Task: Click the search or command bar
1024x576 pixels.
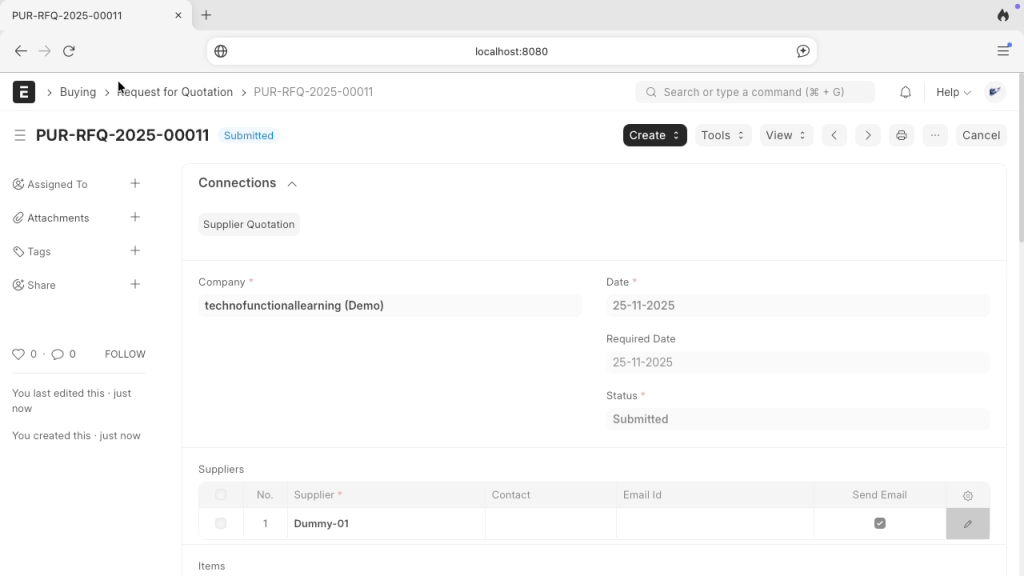Action: tap(755, 92)
